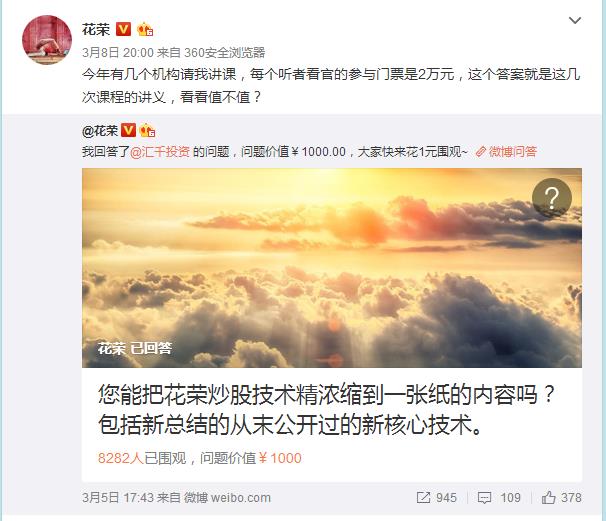Open the 花荣 username at top of post
This screenshot has height=521, width=606.
point(96,29)
